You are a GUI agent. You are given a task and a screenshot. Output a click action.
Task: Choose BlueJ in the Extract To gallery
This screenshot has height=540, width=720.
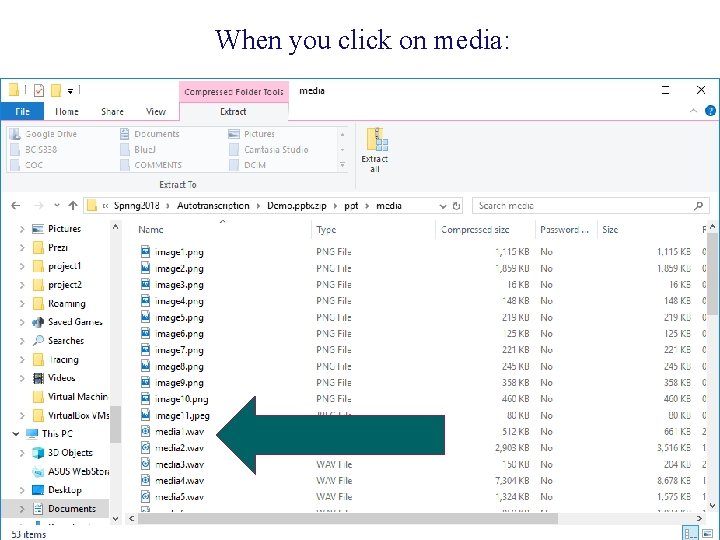click(x=139, y=150)
